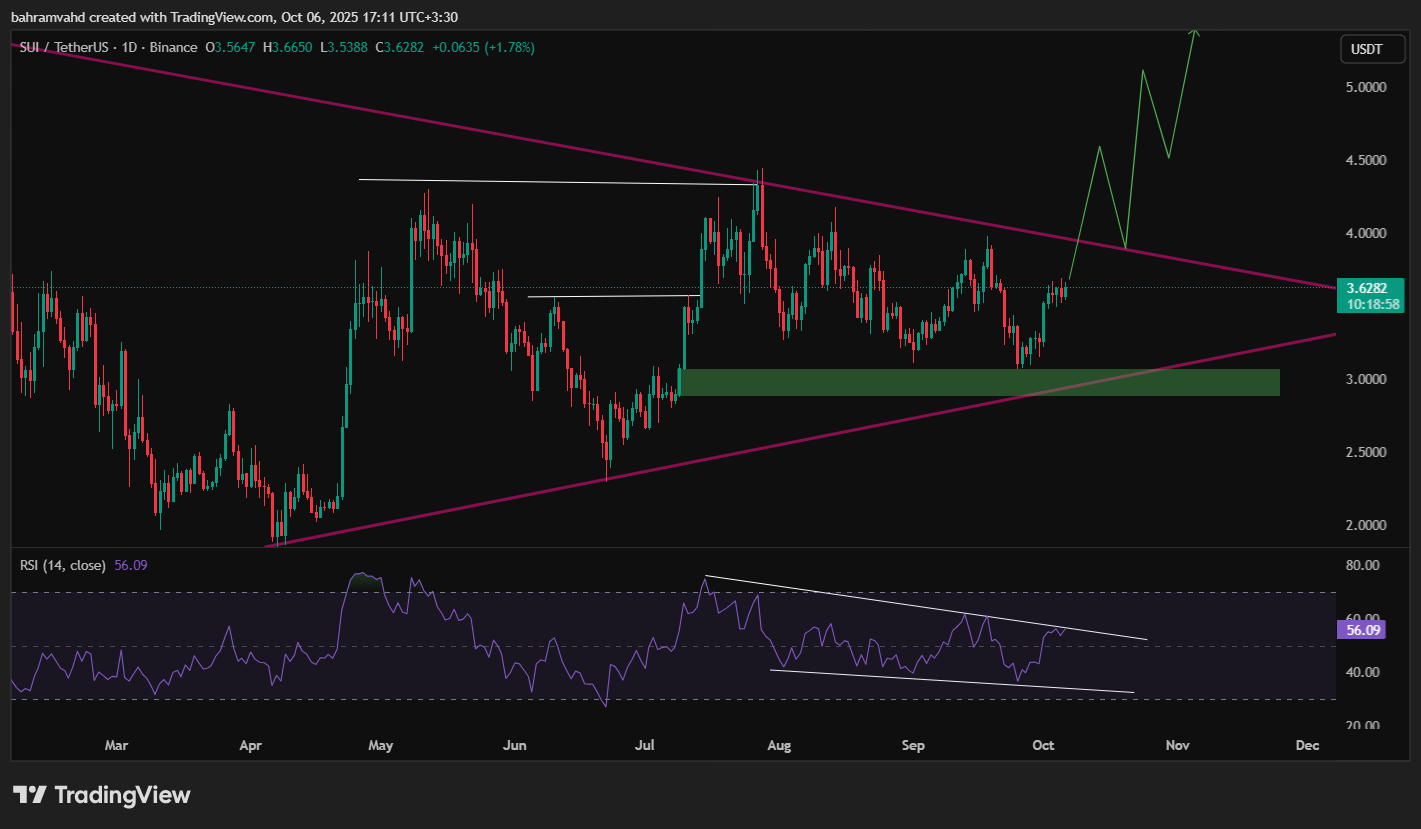Open the USDT currency selector

click(1366, 49)
